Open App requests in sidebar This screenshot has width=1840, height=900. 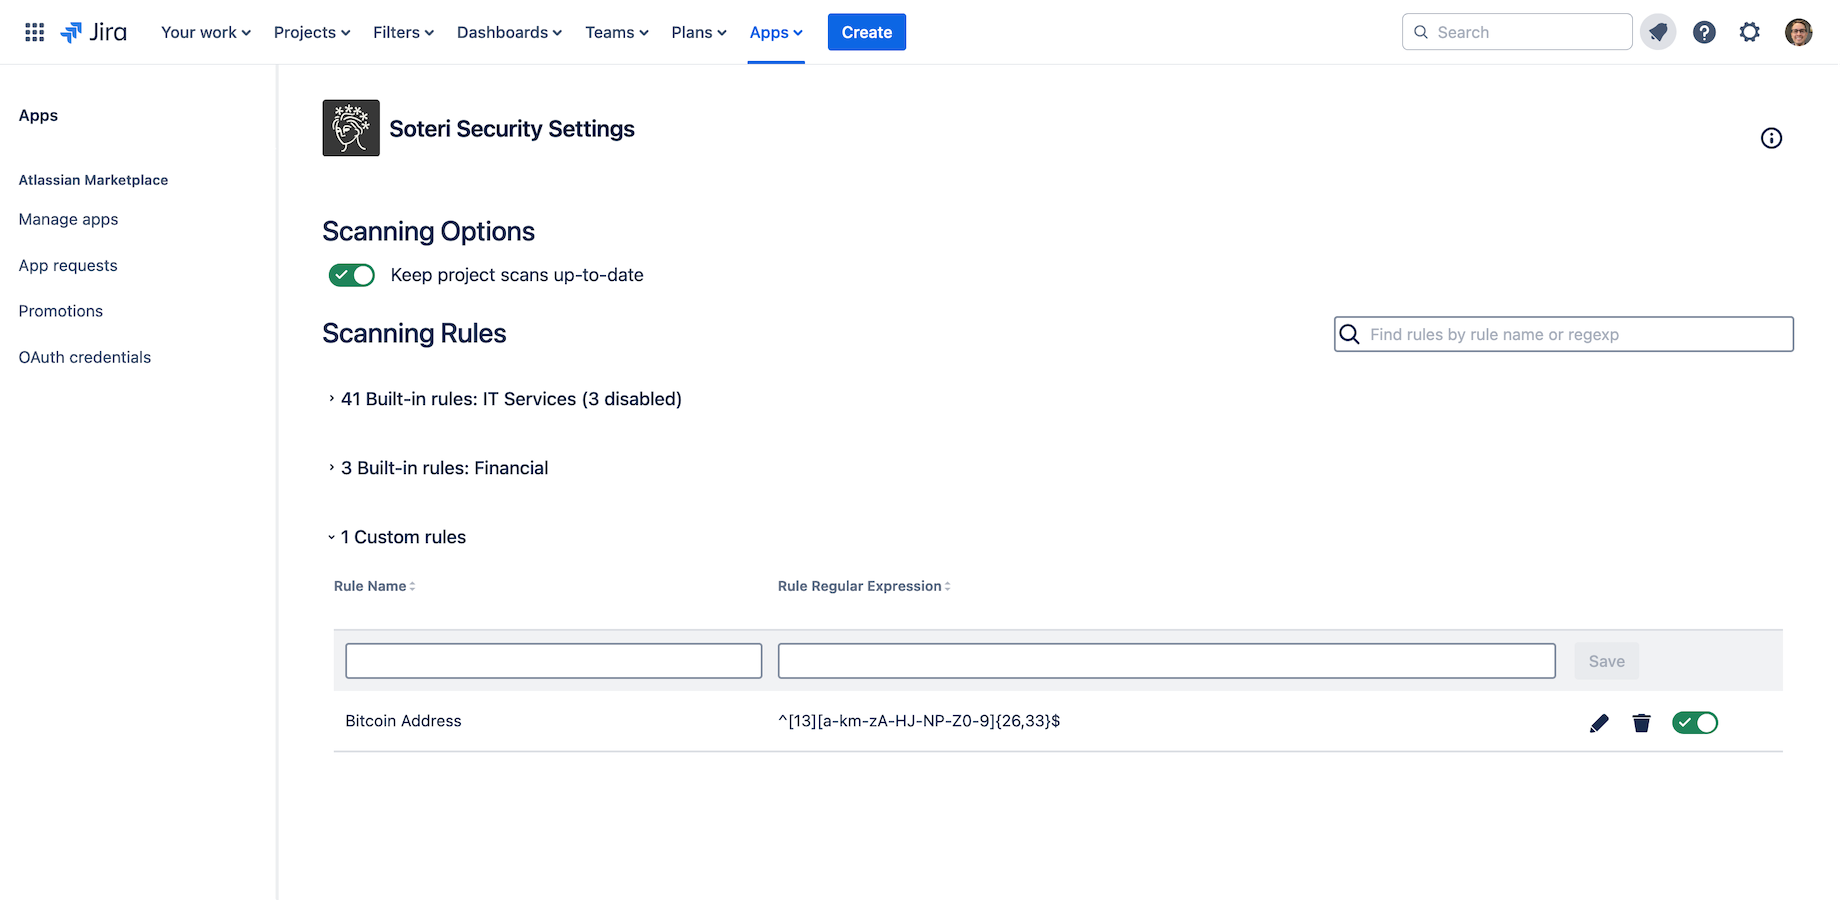[x=68, y=265]
